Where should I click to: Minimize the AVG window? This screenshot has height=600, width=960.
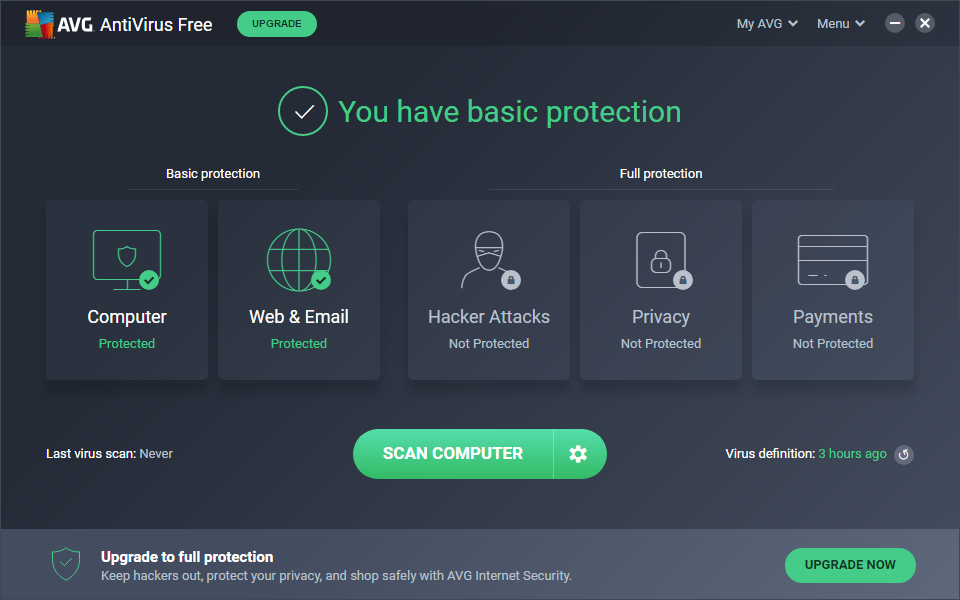(895, 23)
